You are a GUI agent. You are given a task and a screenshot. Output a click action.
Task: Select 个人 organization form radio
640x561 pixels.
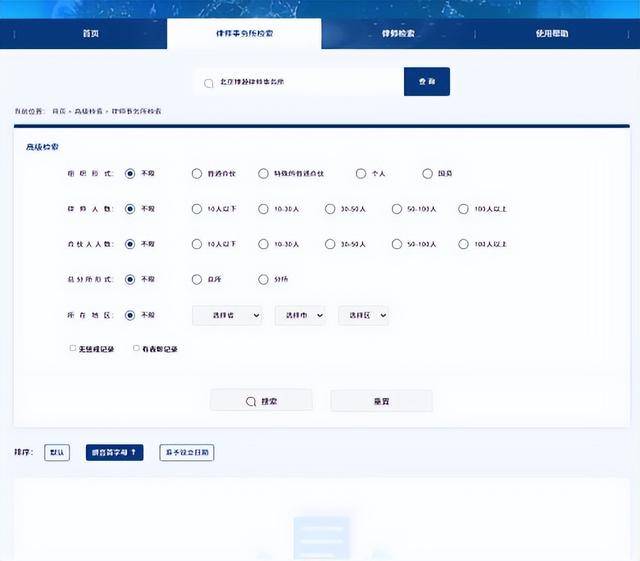[x=361, y=174]
